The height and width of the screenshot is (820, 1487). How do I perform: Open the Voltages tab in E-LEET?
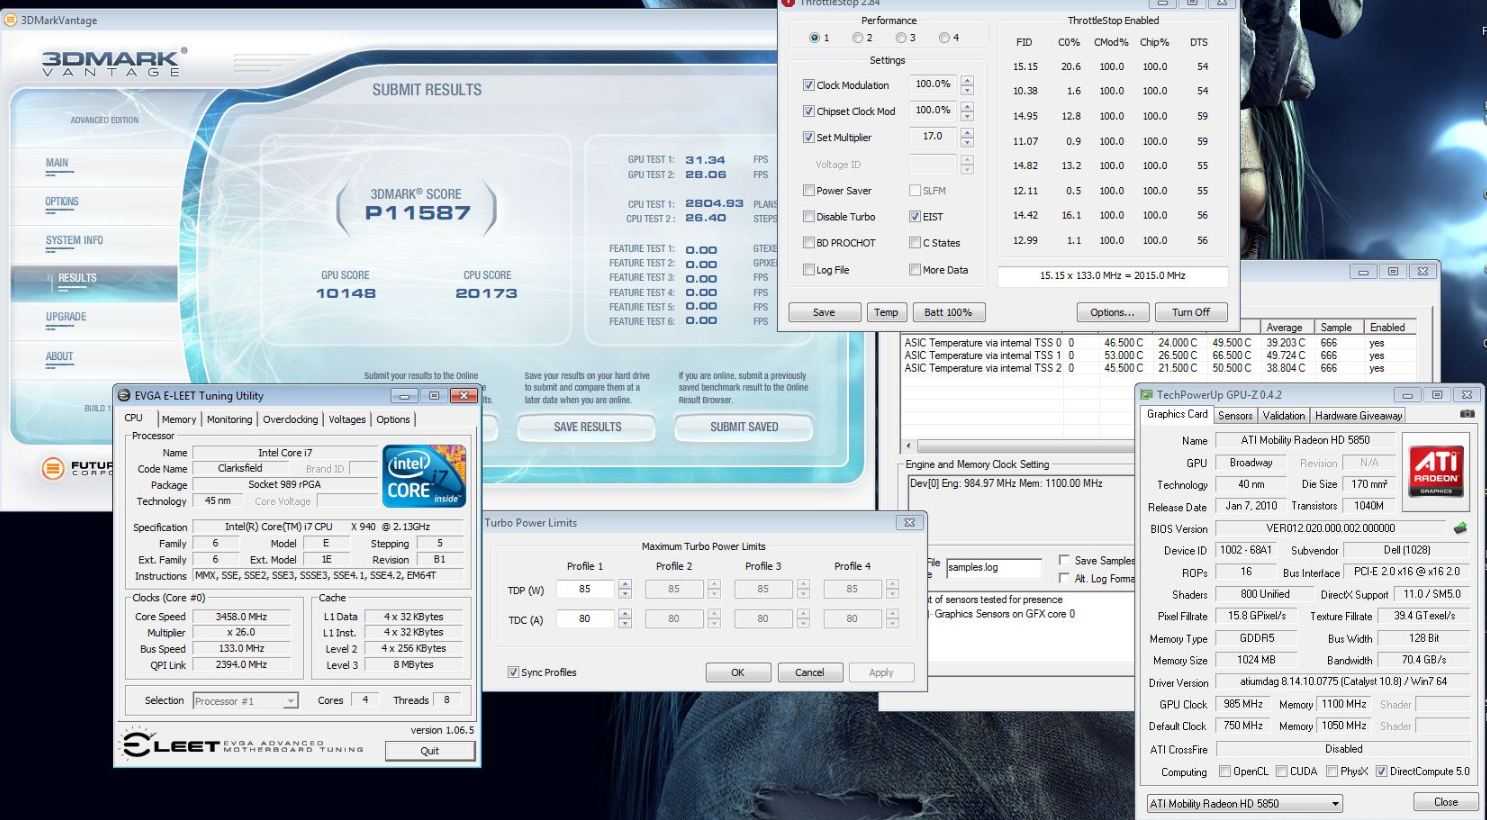coord(347,419)
